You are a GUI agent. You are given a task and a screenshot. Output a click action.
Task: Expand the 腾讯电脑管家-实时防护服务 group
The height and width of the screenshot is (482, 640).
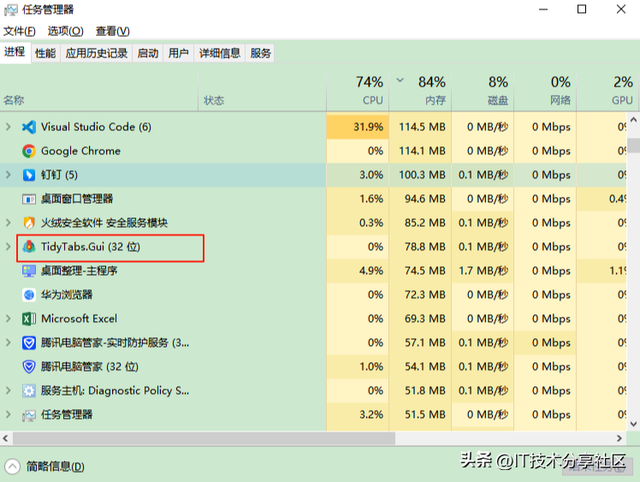pos(8,343)
